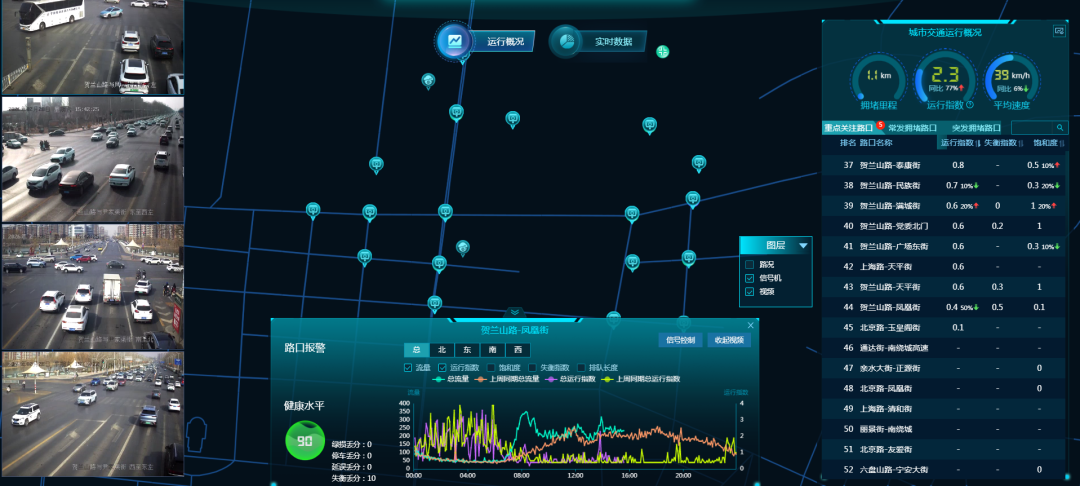Enable the 路况 layer checkbox

pos(750,265)
